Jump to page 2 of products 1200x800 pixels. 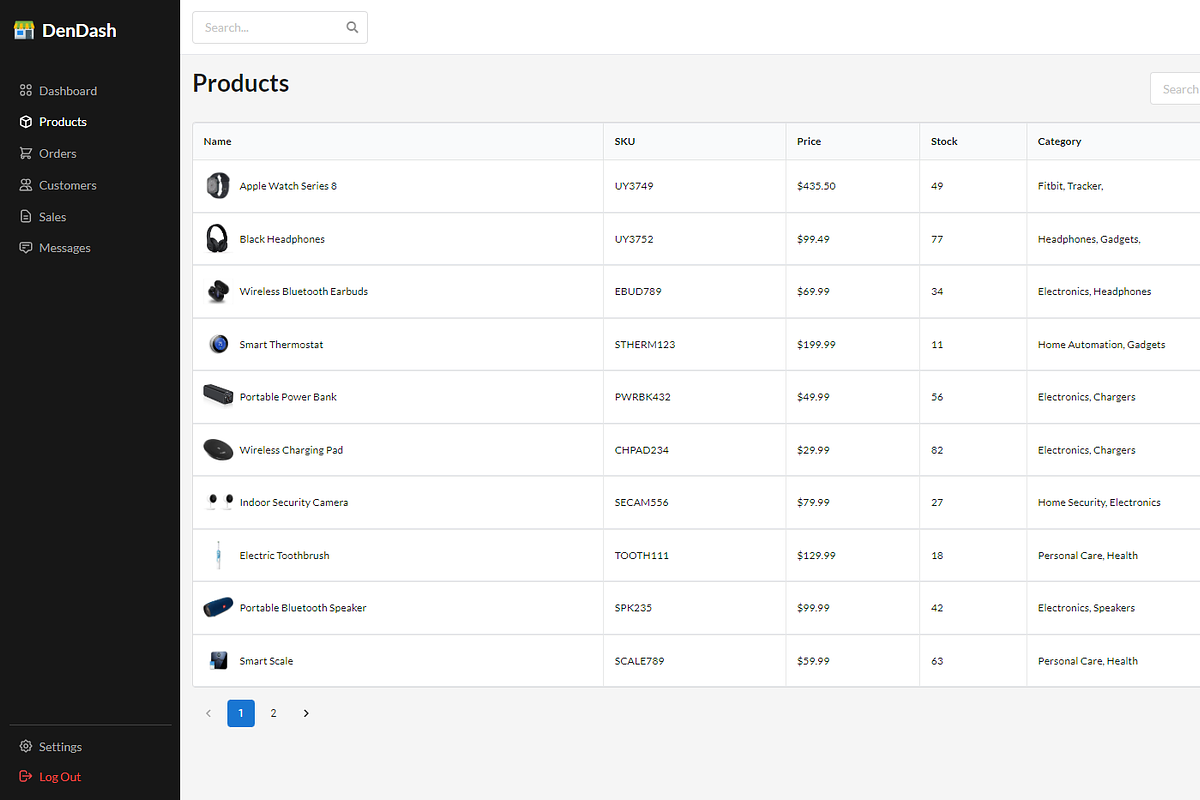point(273,713)
